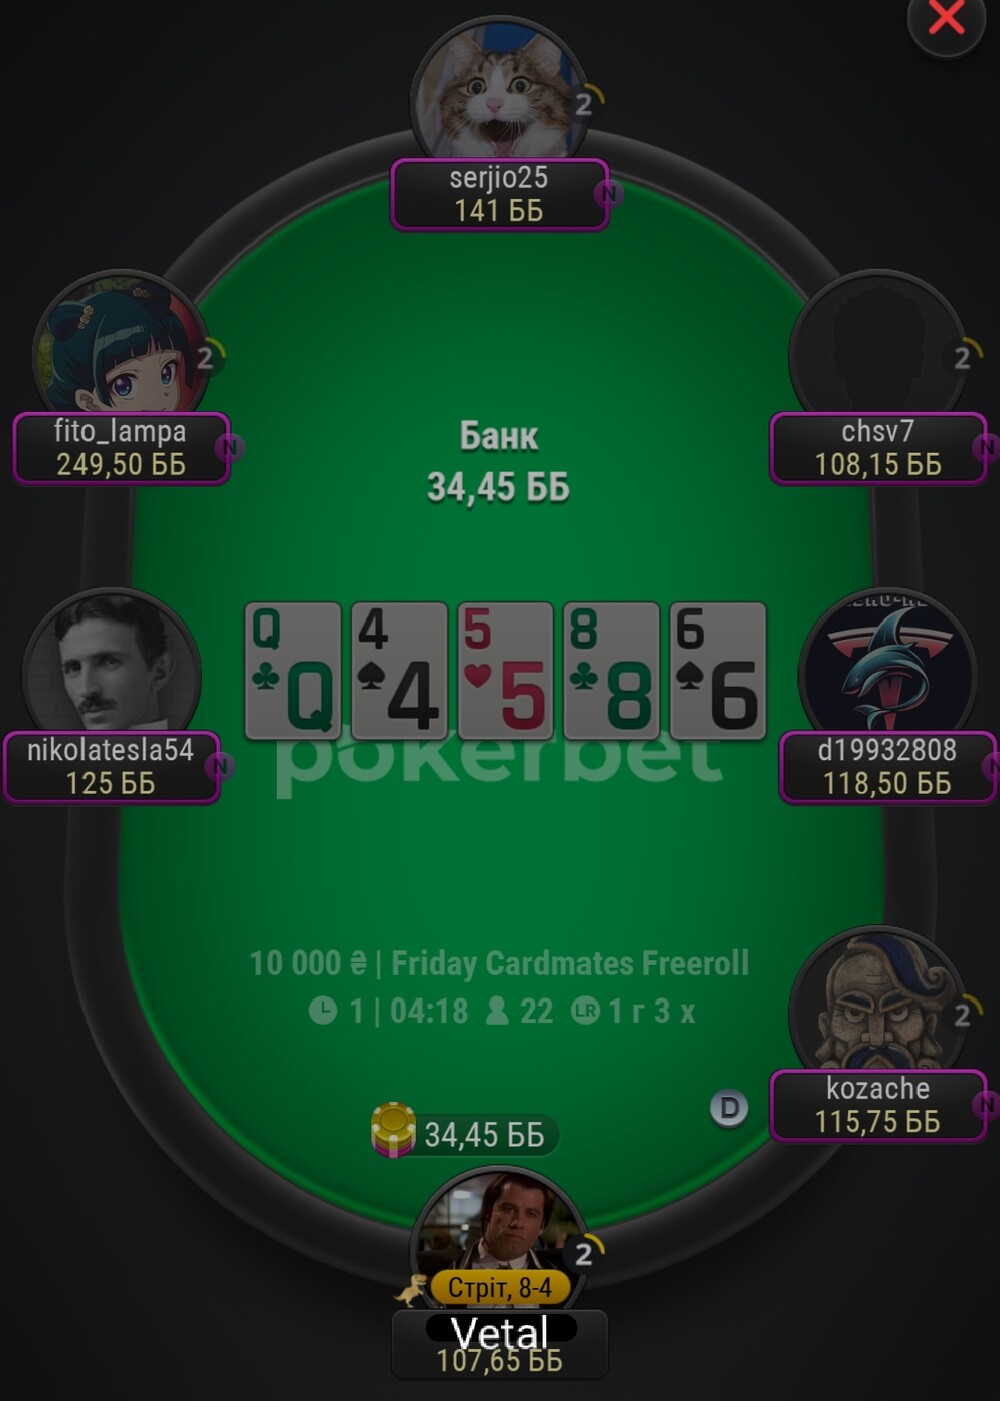This screenshot has width=1000, height=1401.
Task: Tap nikolatesla54's portrait avatar
Action: tap(111, 663)
